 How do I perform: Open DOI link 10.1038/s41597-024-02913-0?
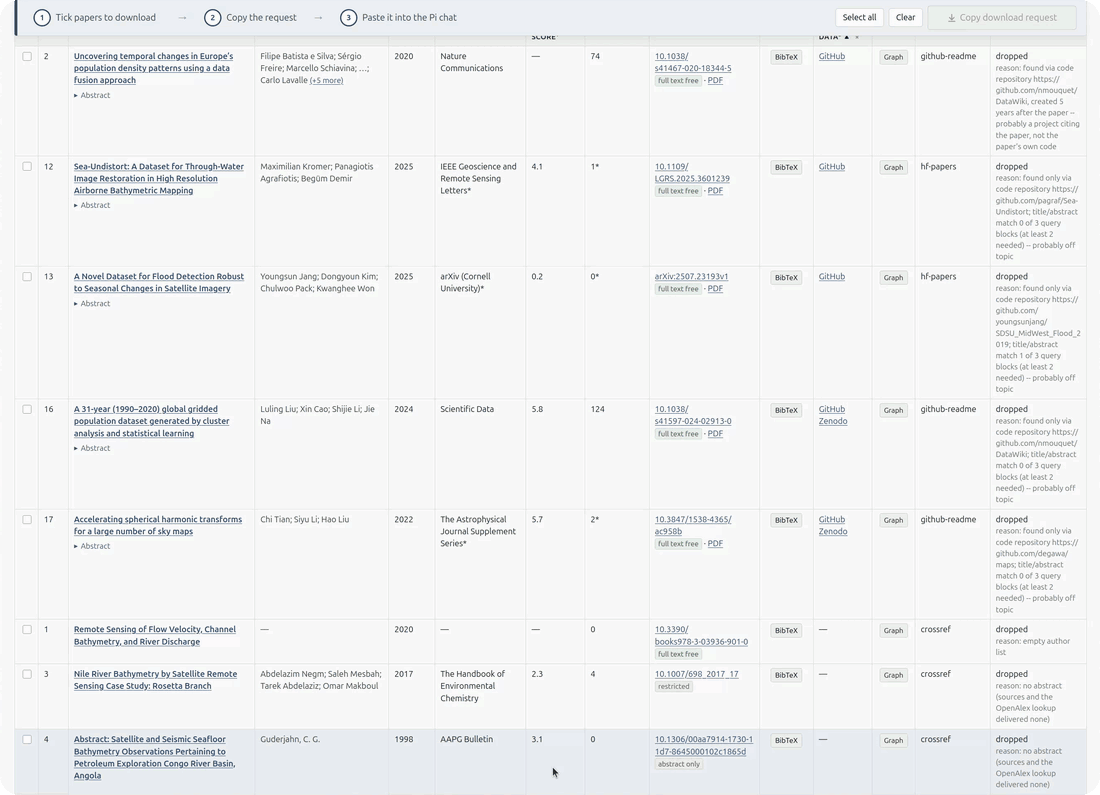tap(692, 415)
